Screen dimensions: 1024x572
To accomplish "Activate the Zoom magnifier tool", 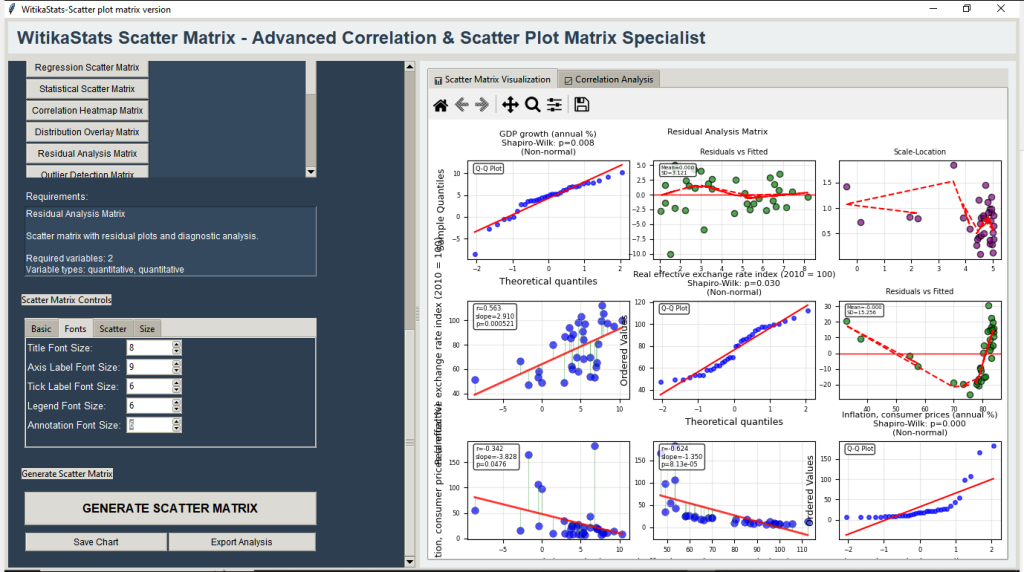I will click(x=532, y=105).
